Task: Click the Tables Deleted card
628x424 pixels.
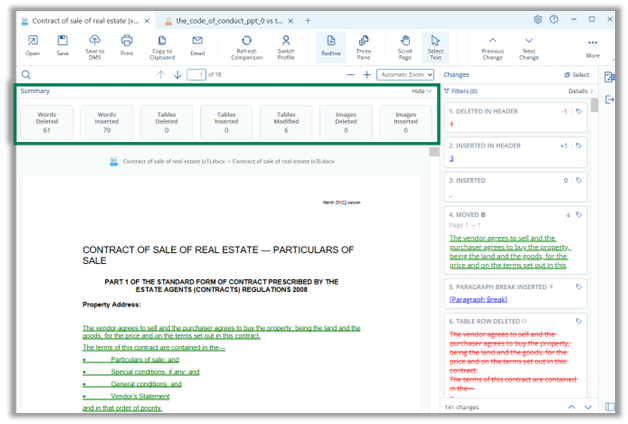Action: coord(166,122)
